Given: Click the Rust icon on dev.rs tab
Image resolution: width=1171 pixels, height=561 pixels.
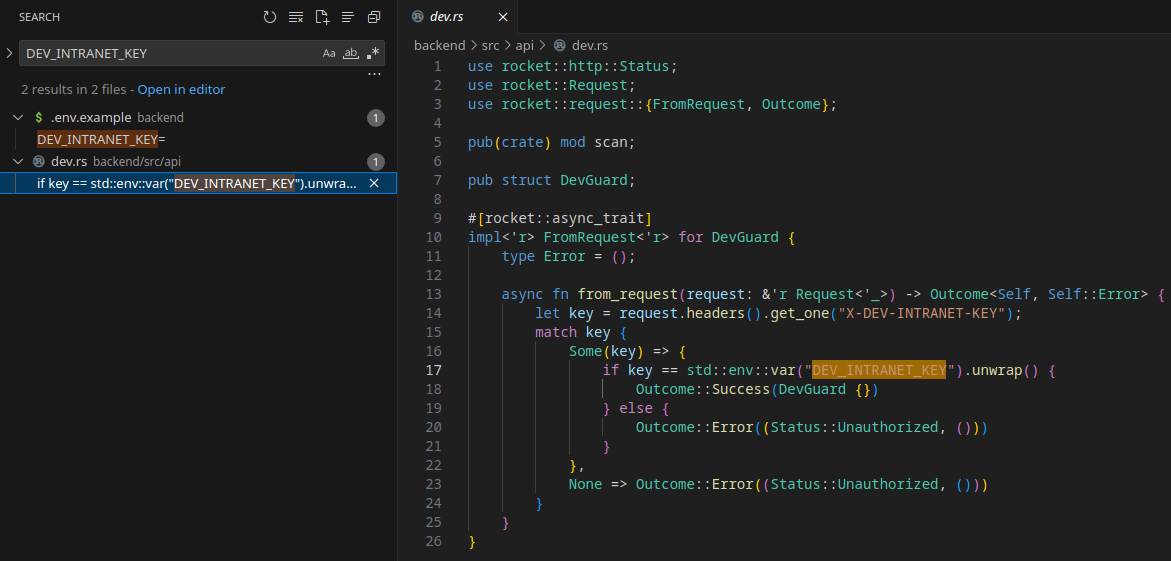Looking at the screenshot, I should click(x=417, y=16).
